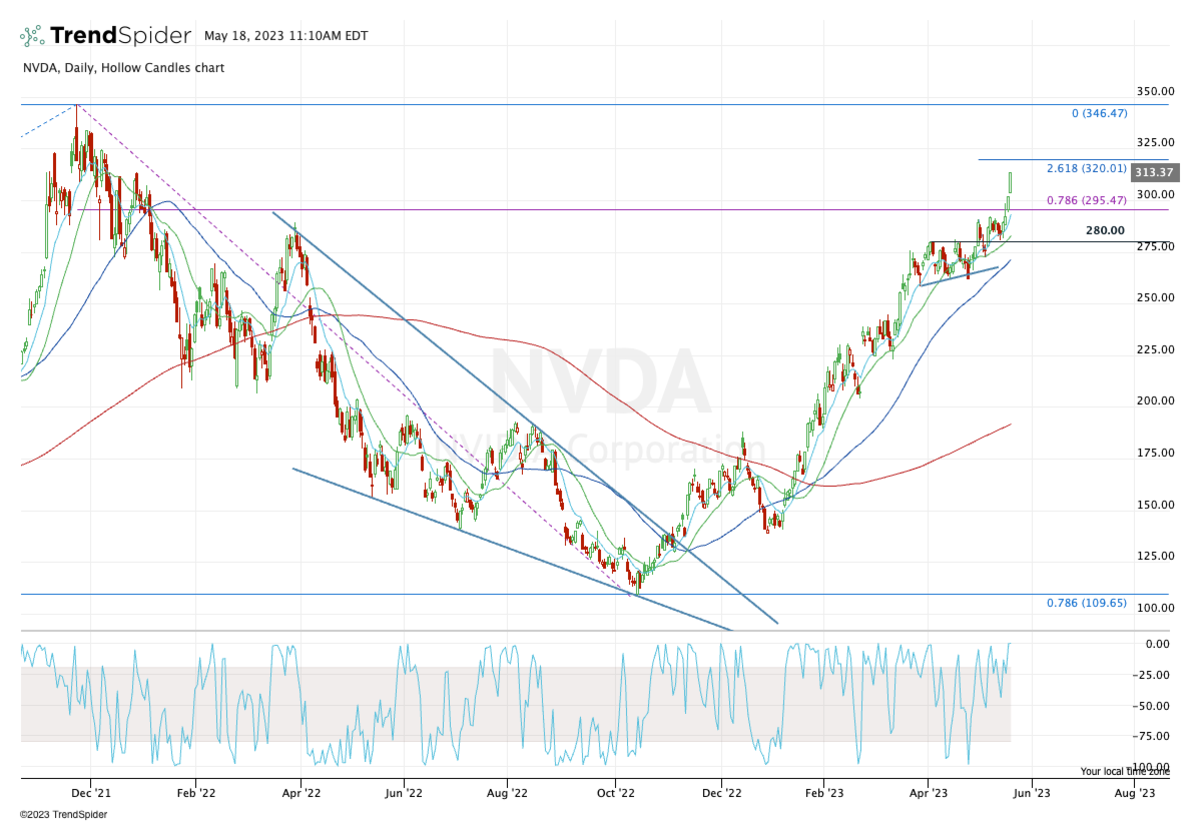Select the 0 (346.47) Fibonacci label
This screenshot has width=1200, height=824.
(1099, 113)
